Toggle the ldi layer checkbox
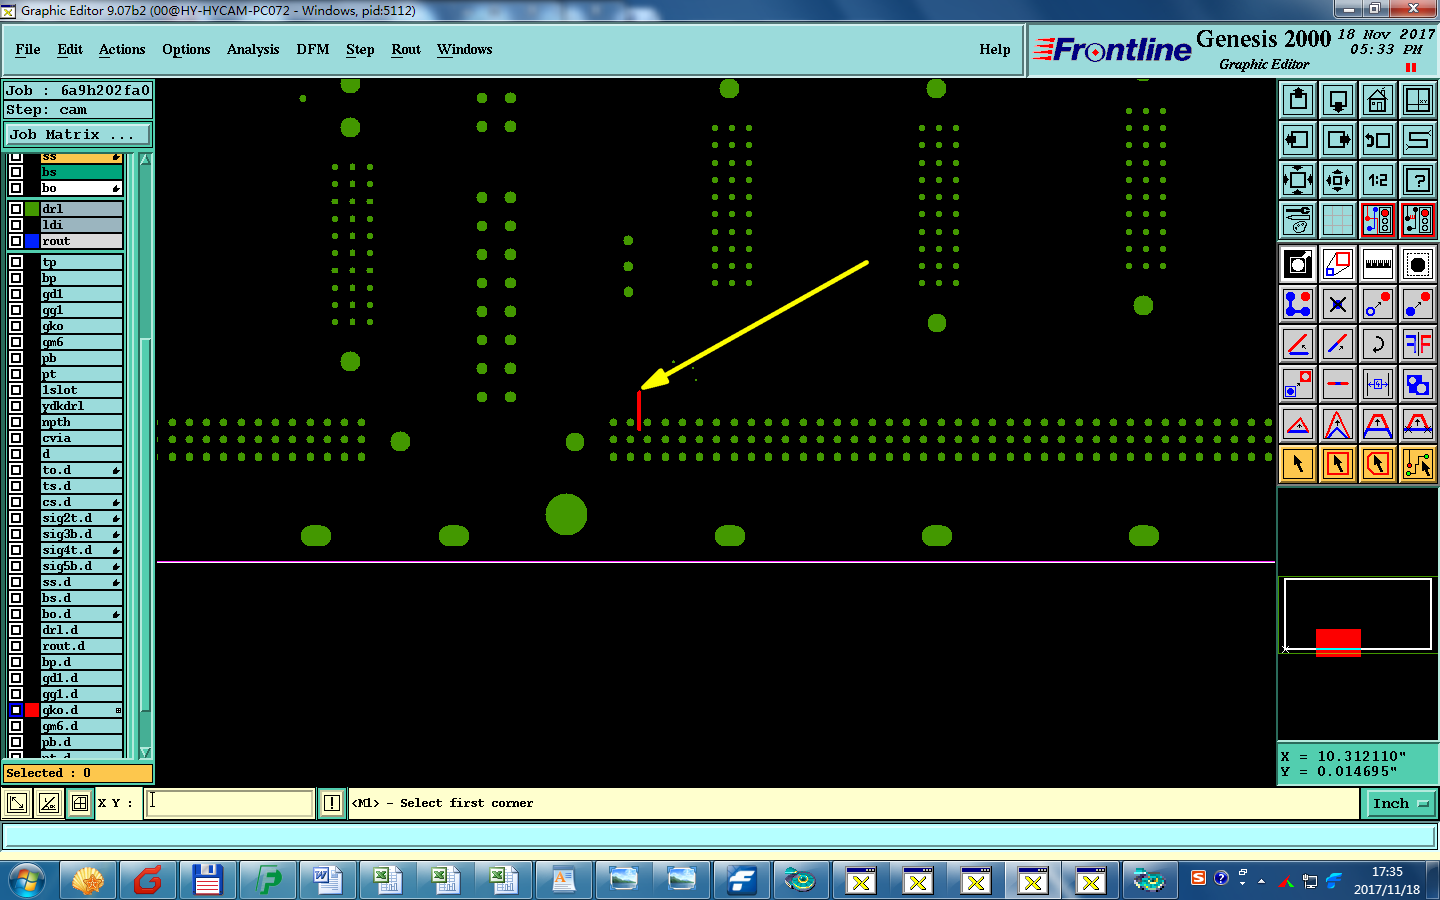Image resolution: width=1440 pixels, height=900 pixels. 16,225
